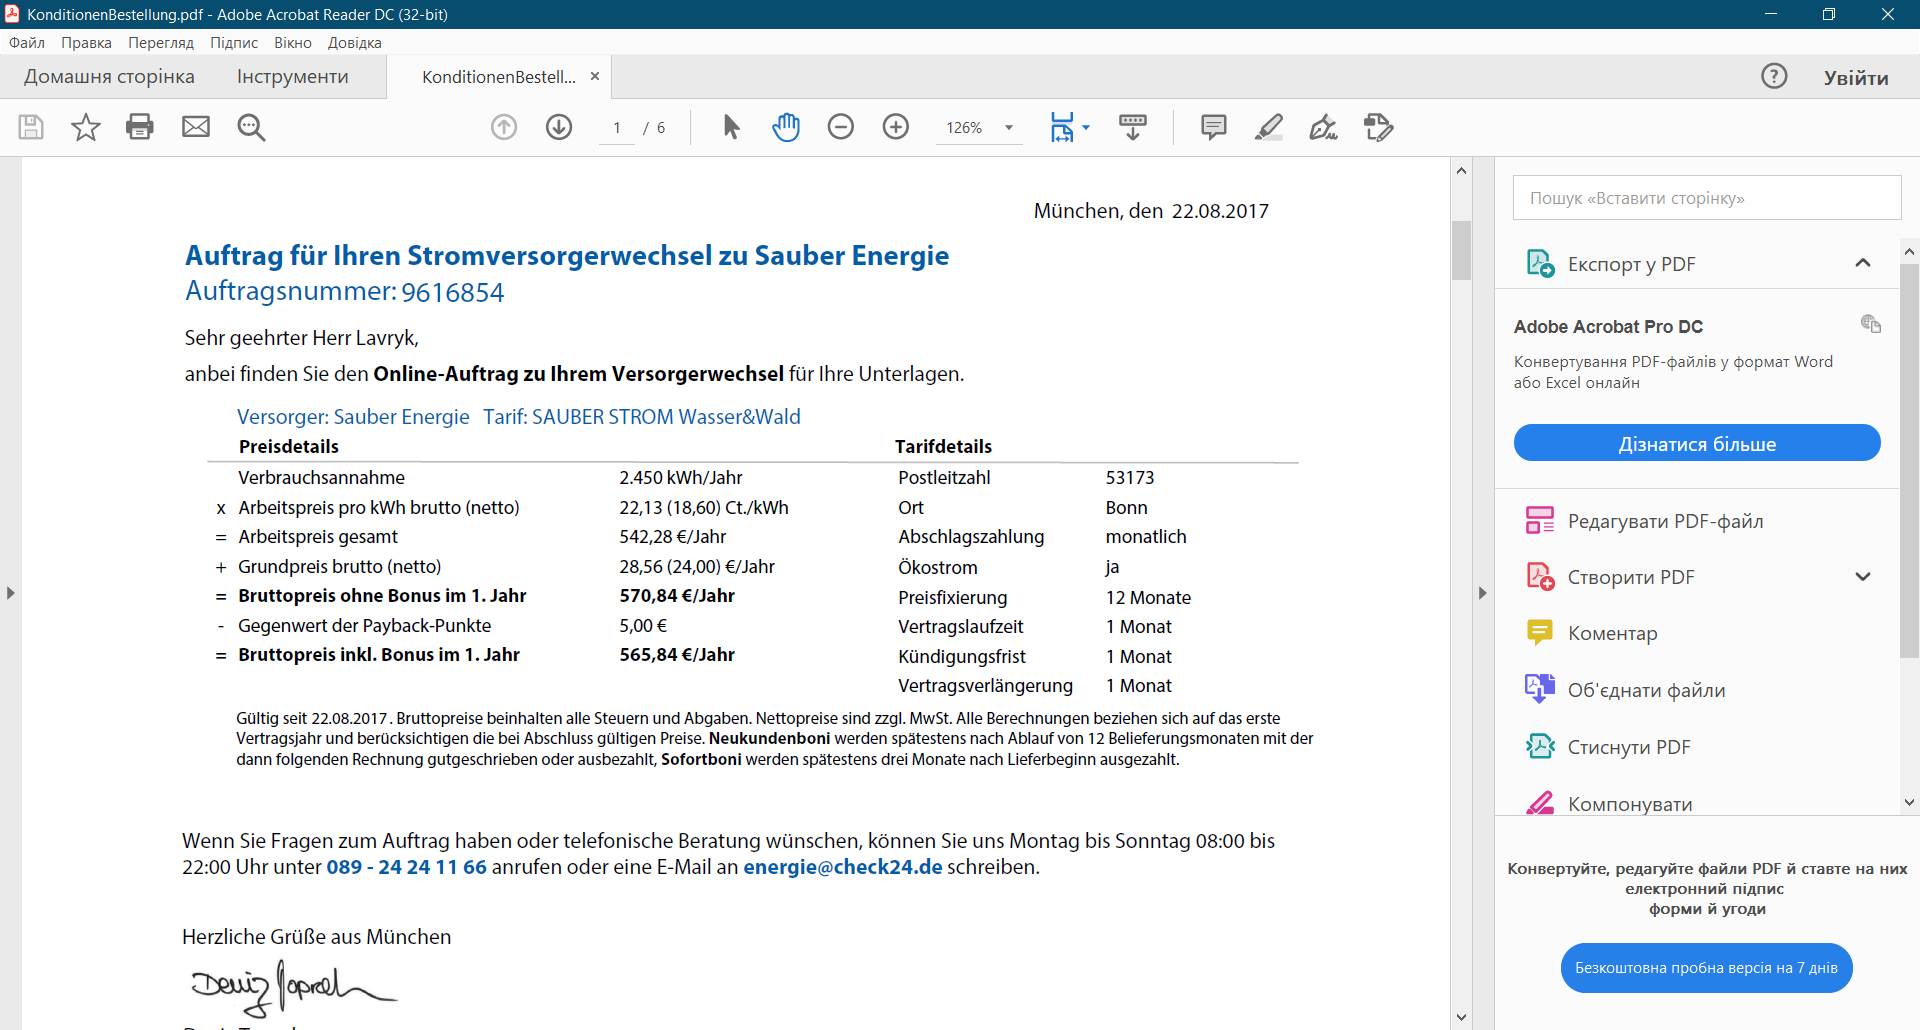Screen dimensions: 1920x1030
Task: Expand the left navigation pane arrow
Action: (10, 593)
